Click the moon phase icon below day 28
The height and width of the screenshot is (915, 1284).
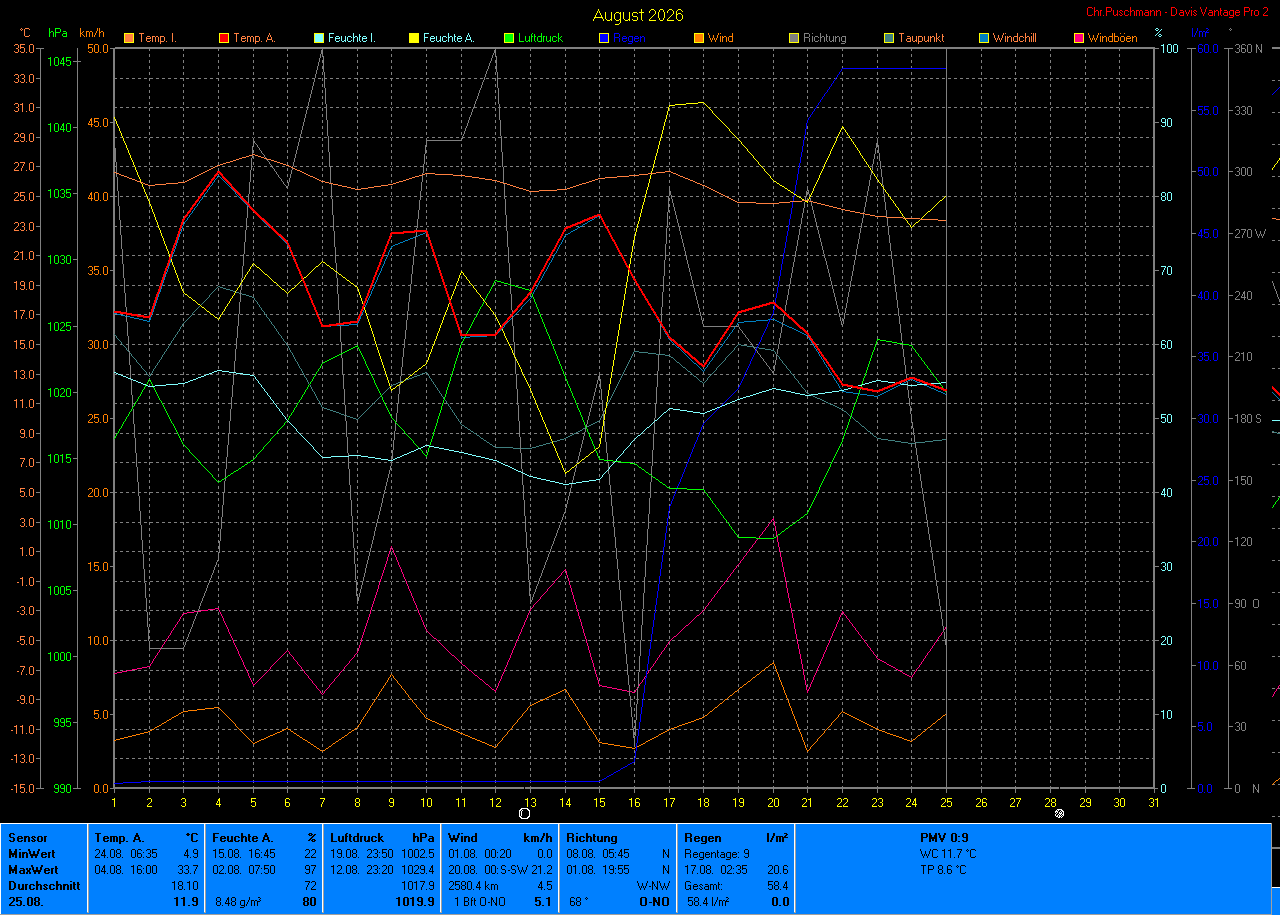click(1060, 813)
